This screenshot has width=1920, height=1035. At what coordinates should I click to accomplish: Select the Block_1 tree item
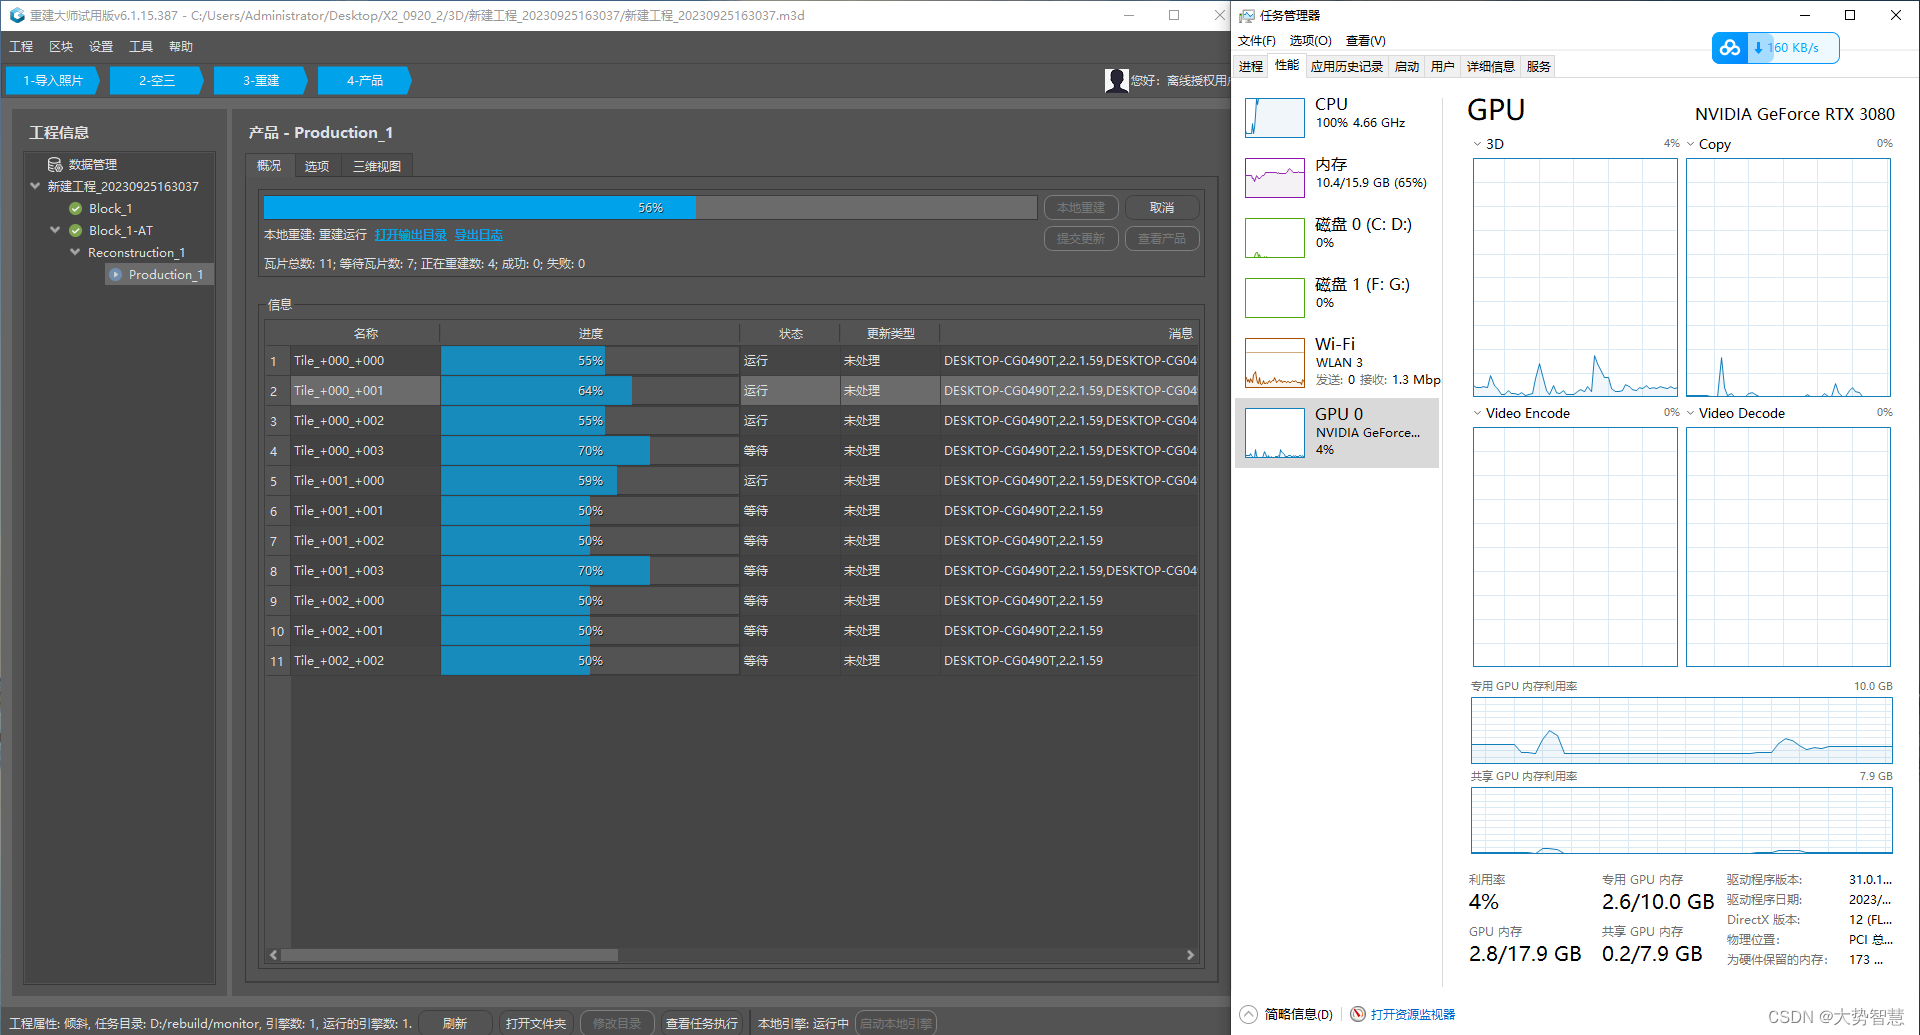(x=110, y=208)
